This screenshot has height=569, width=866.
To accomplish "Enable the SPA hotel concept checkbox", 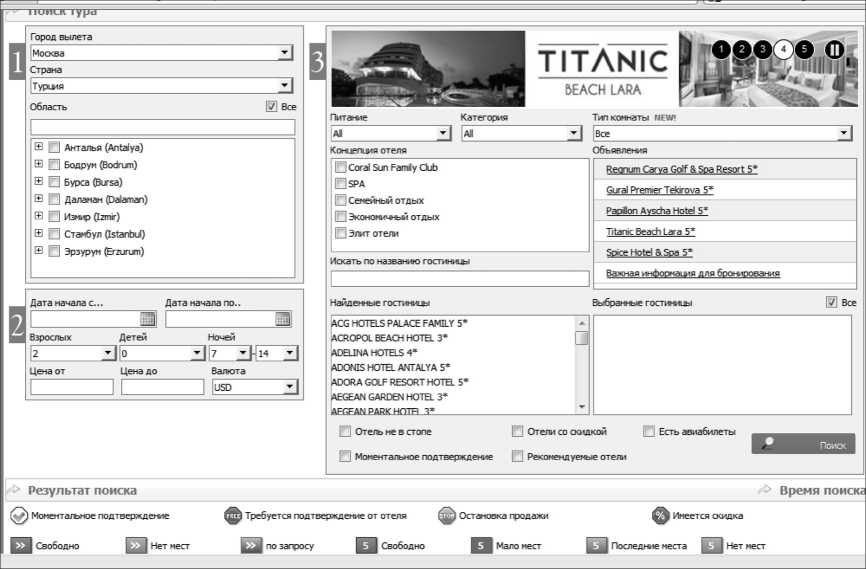I will point(341,184).
